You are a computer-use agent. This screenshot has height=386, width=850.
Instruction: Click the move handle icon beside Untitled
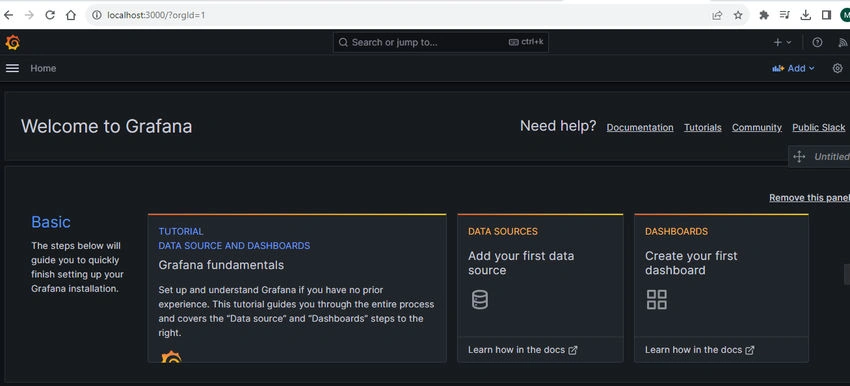[799, 157]
